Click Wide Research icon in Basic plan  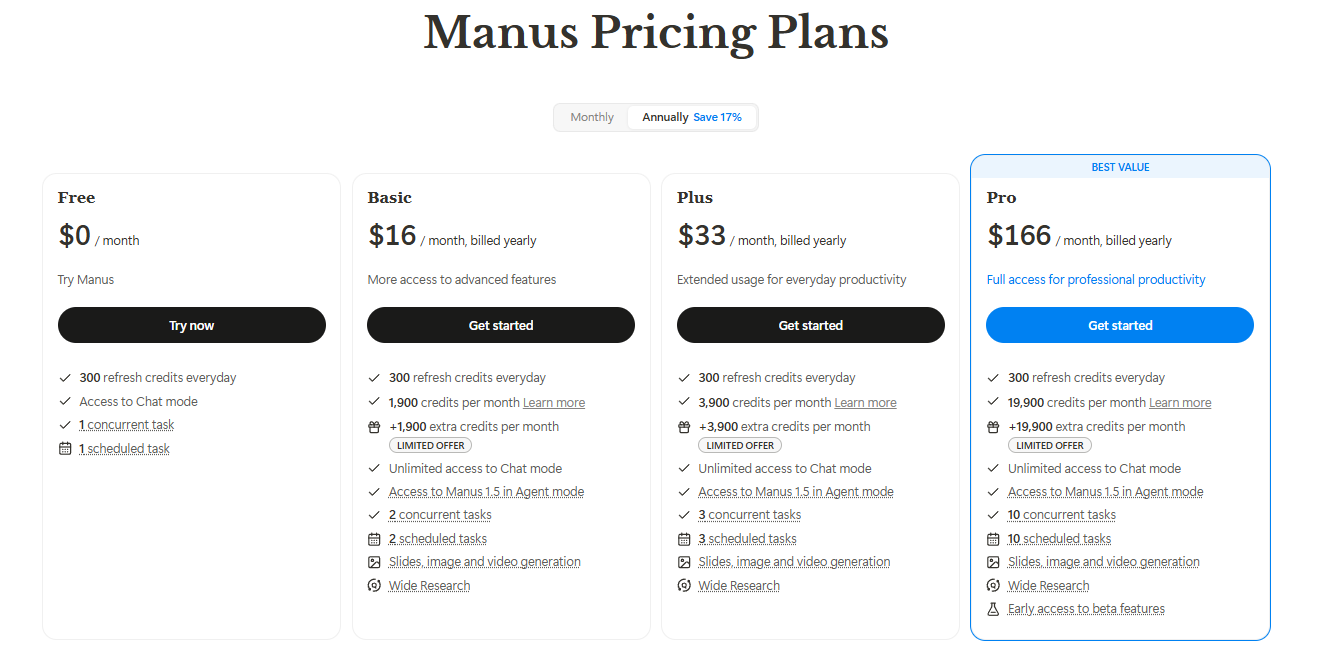(x=375, y=586)
